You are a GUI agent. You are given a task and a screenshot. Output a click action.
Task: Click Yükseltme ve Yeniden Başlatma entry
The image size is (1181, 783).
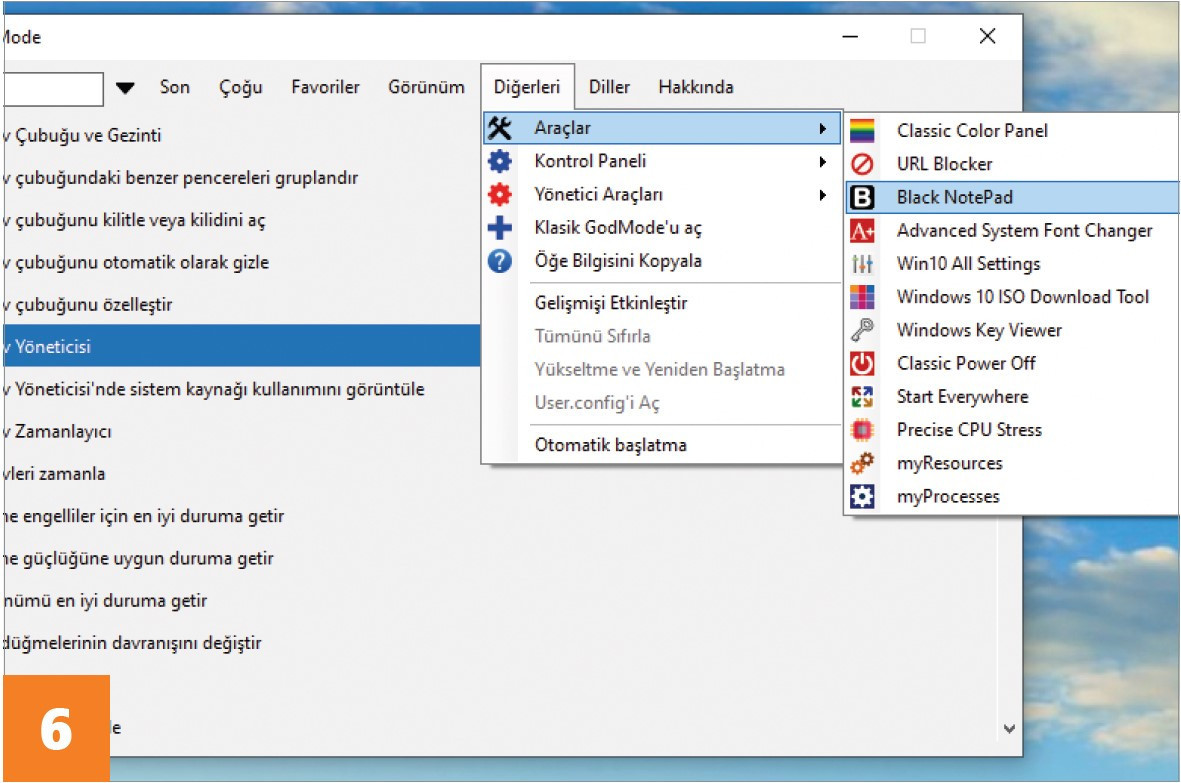(662, 369)
